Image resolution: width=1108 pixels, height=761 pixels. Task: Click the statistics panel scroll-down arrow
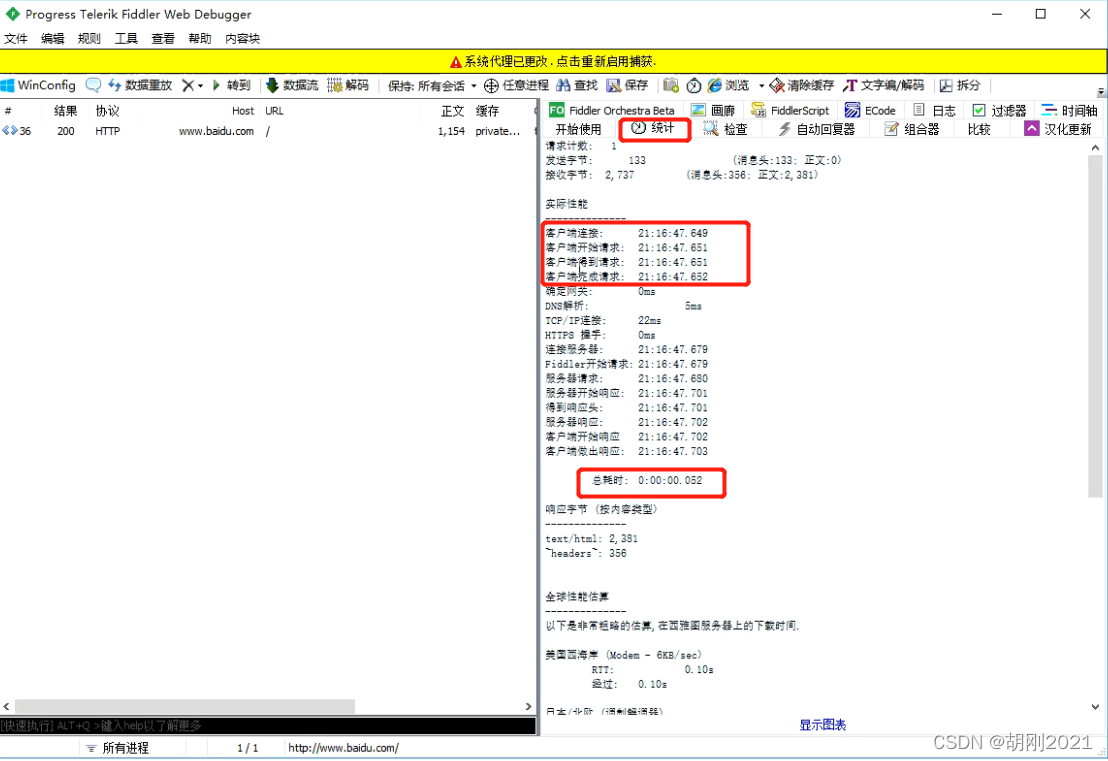coord(1095,707)
